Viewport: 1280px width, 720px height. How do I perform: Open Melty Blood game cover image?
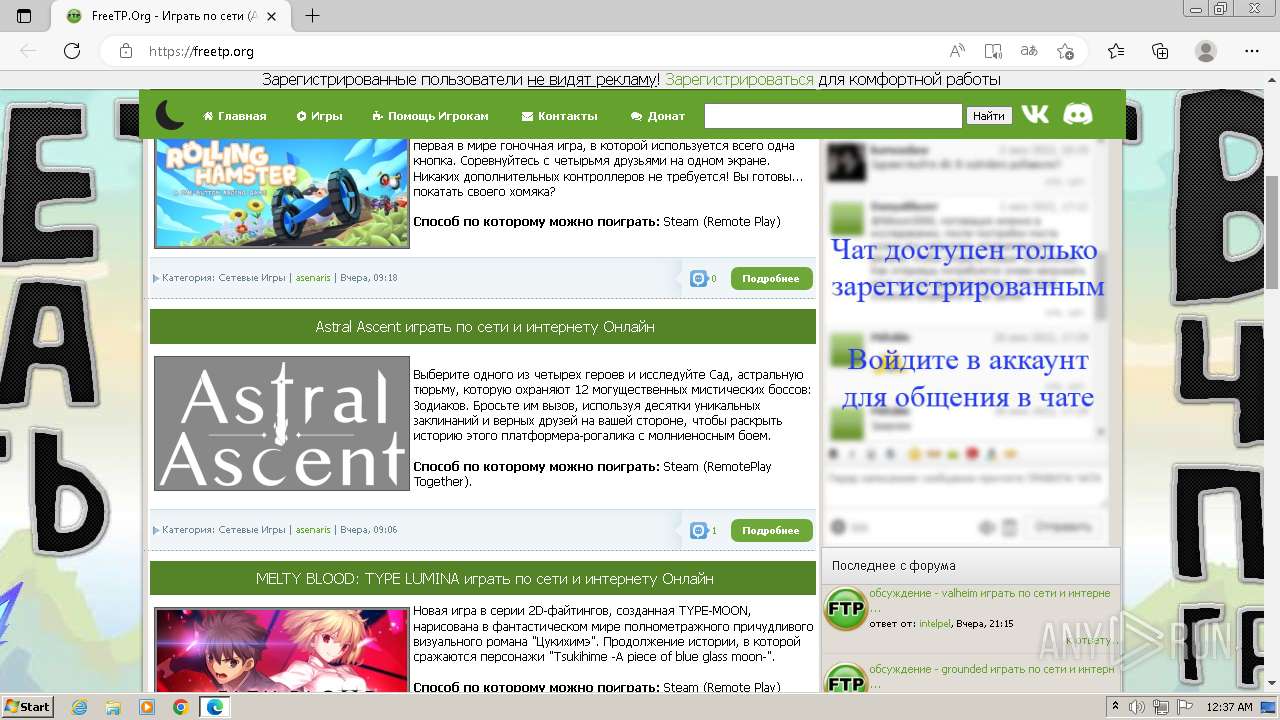click(282, 650)
